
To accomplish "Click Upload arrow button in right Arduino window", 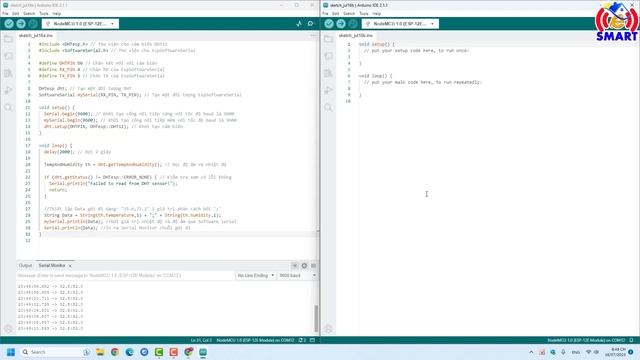I will (x=341, y=24).
